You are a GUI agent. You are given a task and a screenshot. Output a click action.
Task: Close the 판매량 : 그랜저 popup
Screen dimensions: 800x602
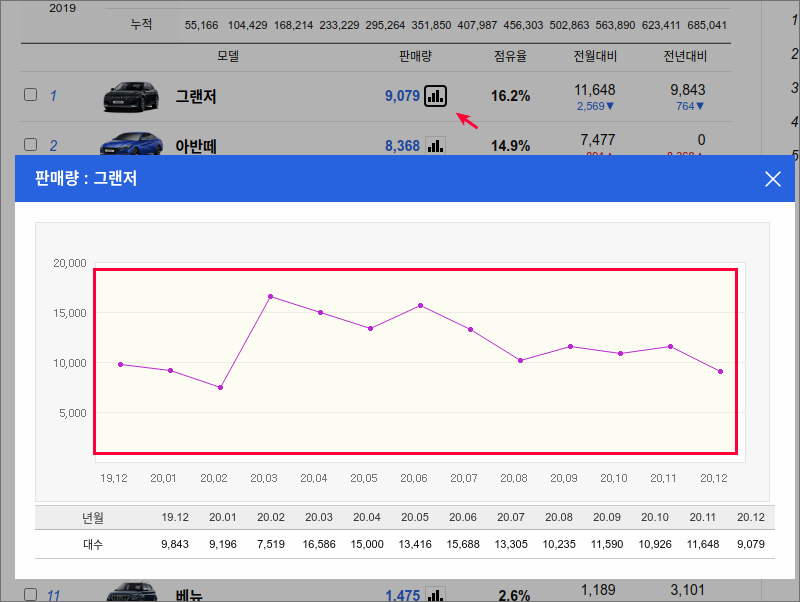(772, 179)
